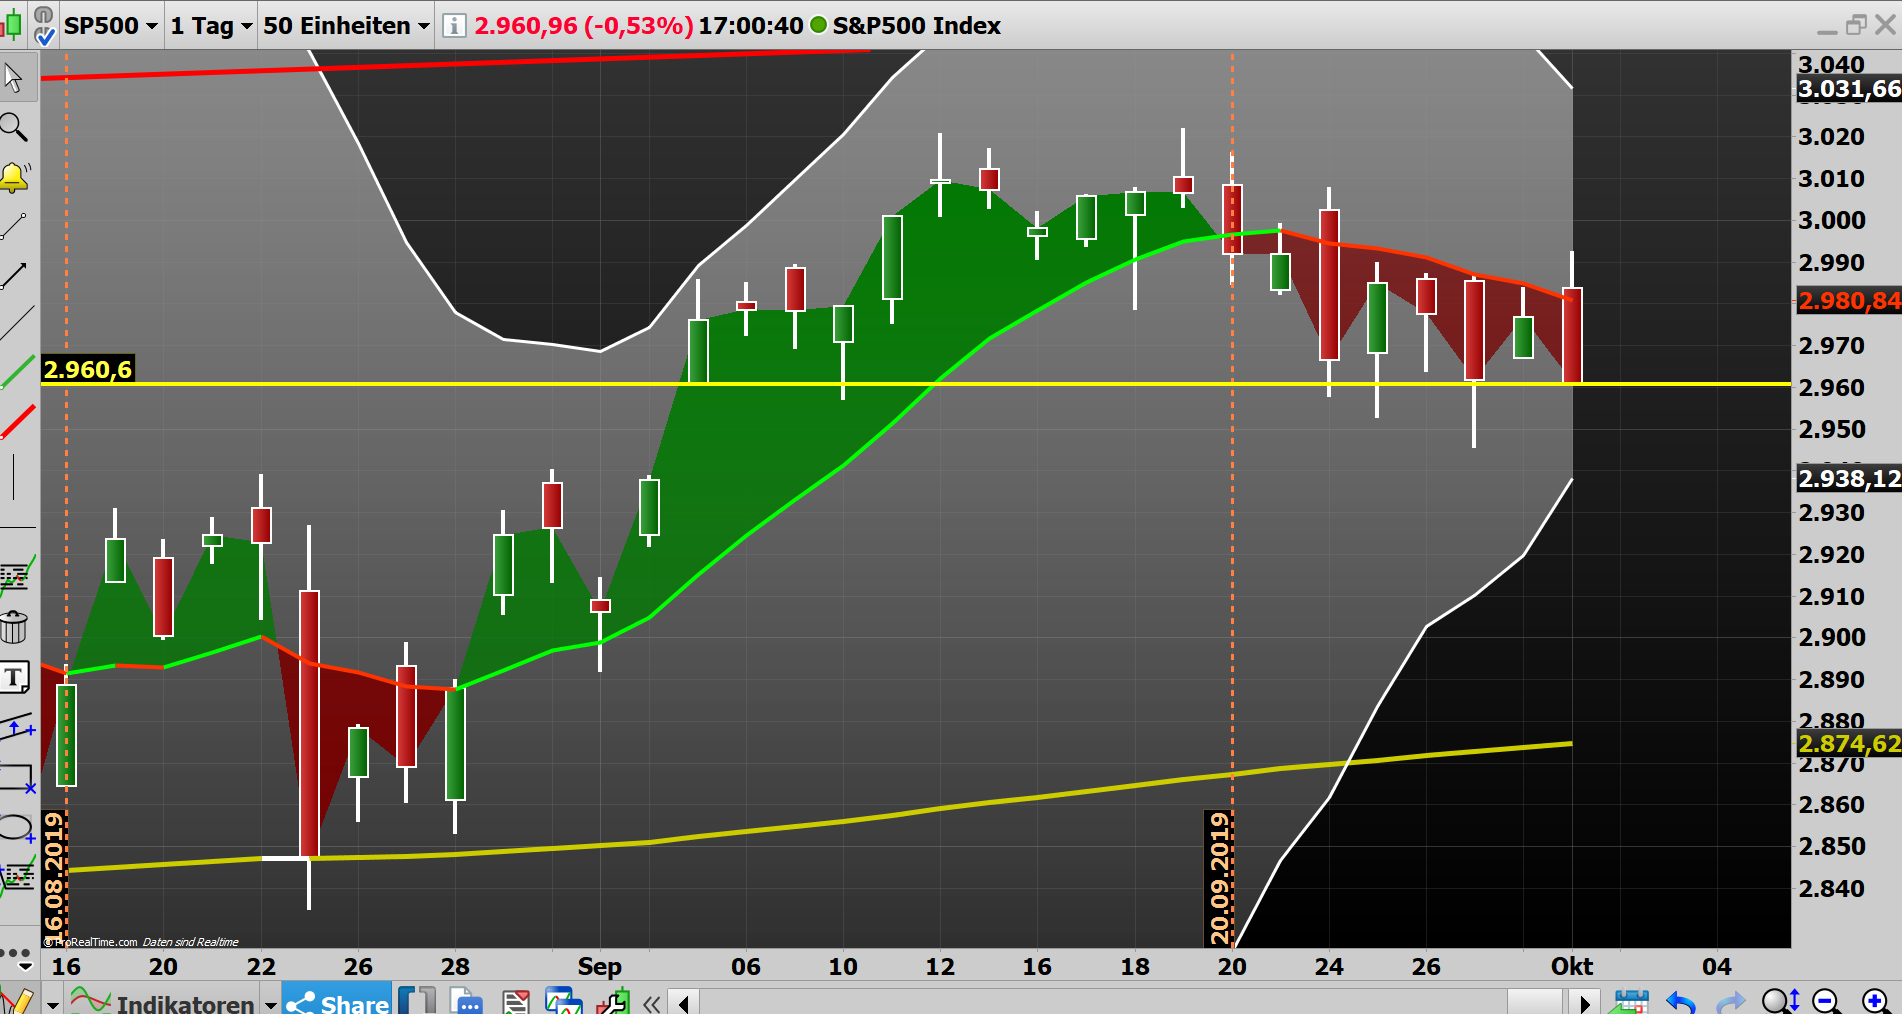
Task: Undo the last chart action
Action: pos(1681,1001)
